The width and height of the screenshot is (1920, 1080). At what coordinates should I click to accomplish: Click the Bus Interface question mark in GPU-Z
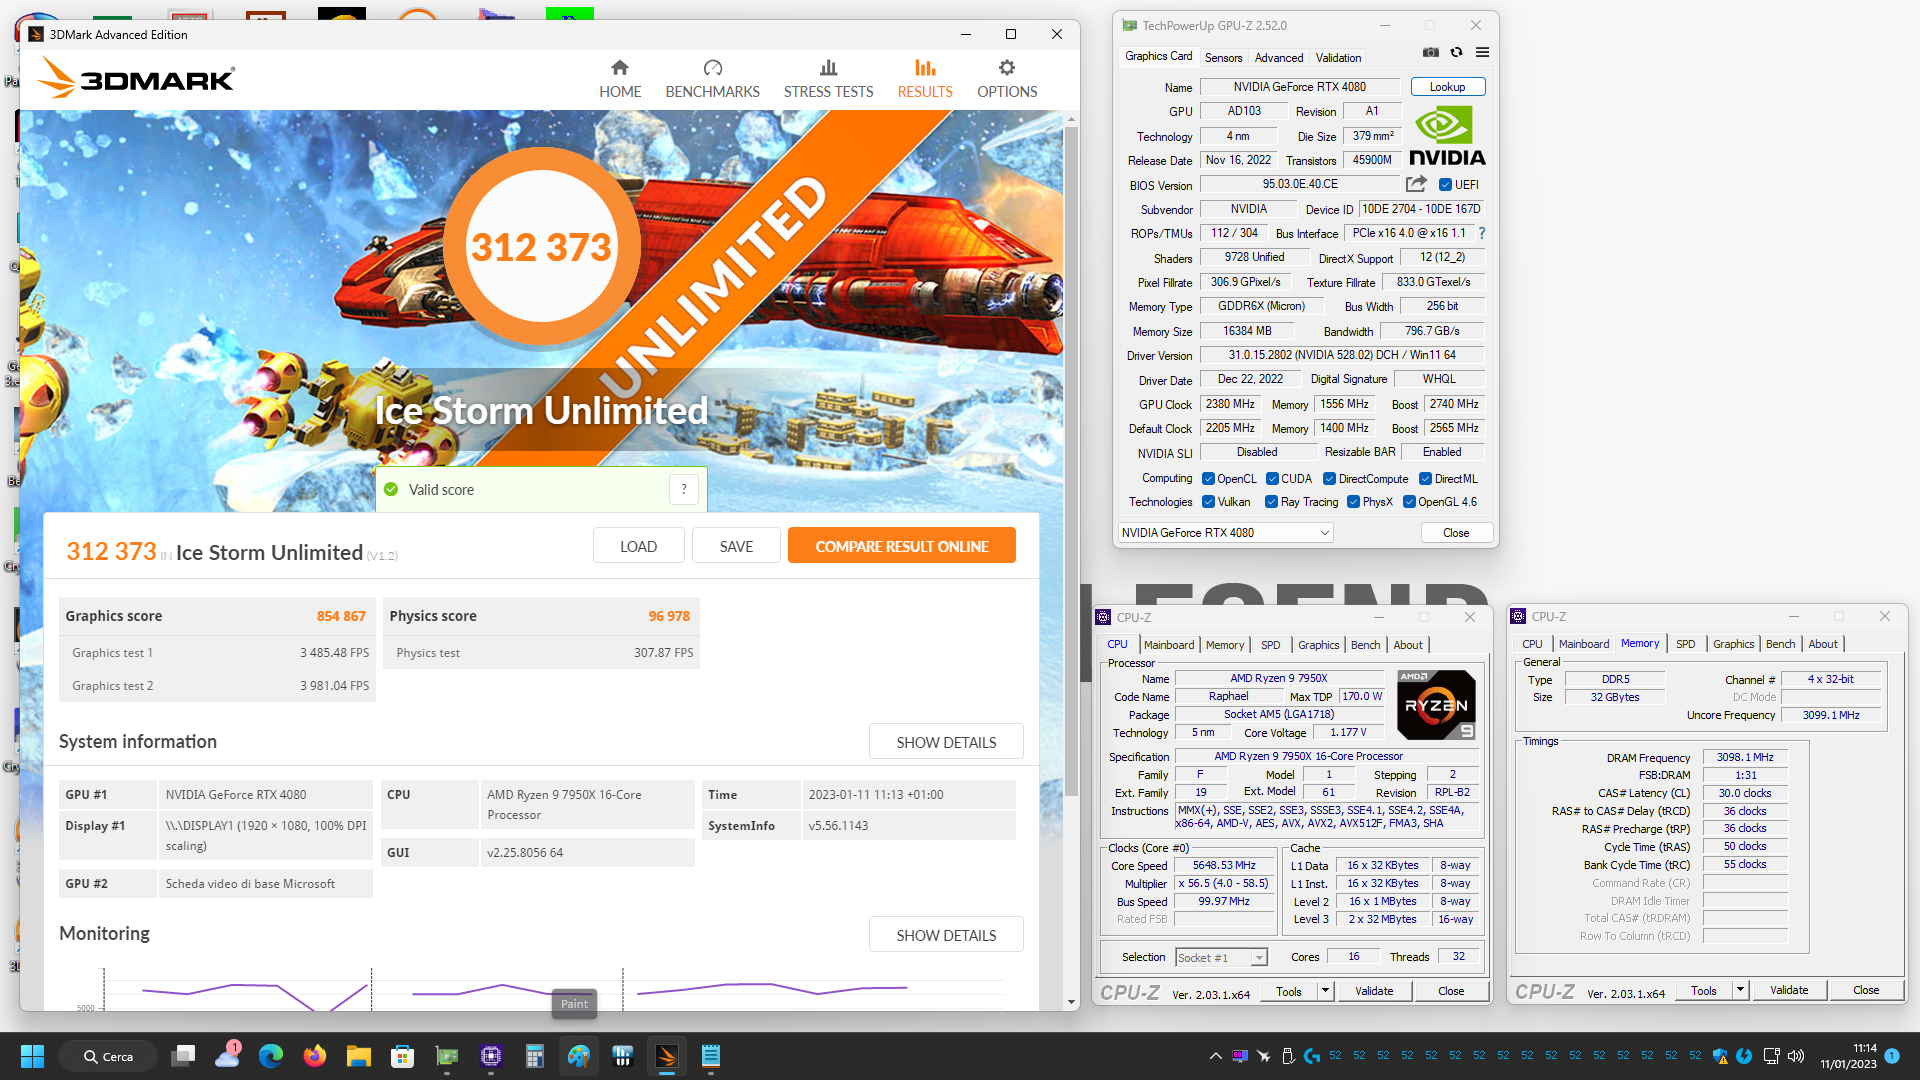click(1482, 233)
